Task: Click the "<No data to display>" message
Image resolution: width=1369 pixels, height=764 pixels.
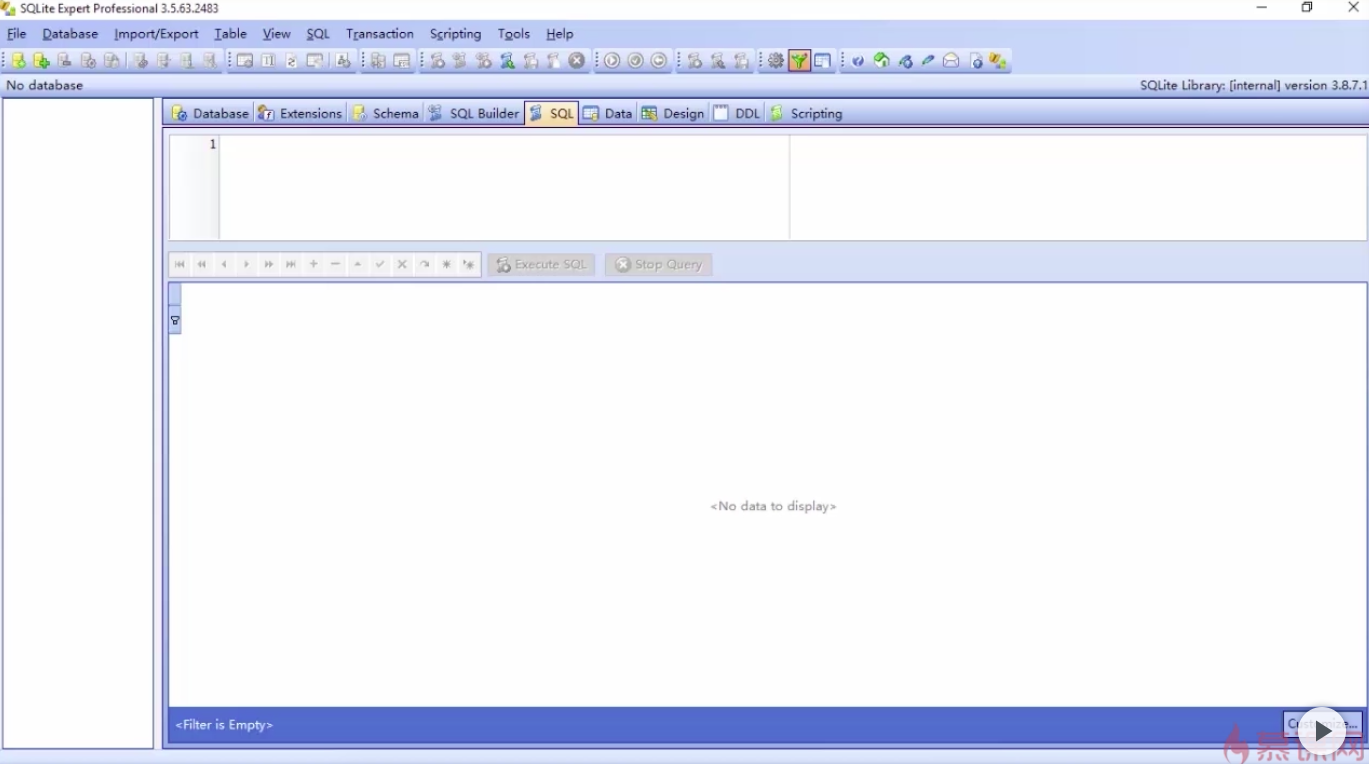Action: click(x=773, y=506)
